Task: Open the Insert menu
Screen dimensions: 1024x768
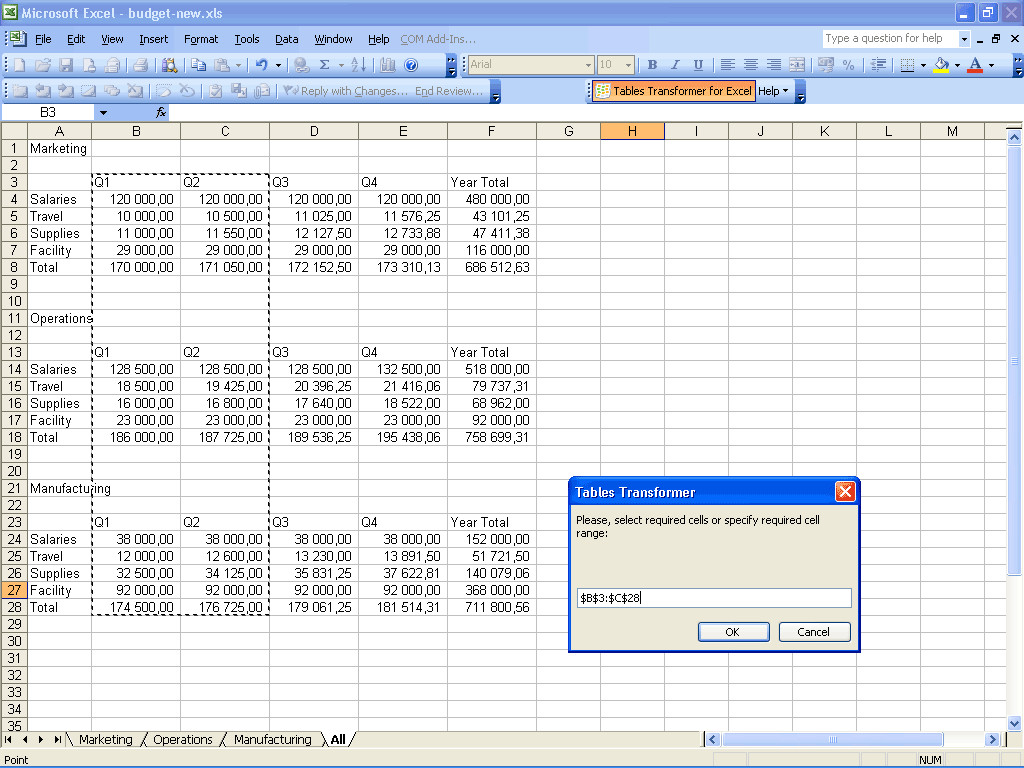Action: tap(153, 39)
